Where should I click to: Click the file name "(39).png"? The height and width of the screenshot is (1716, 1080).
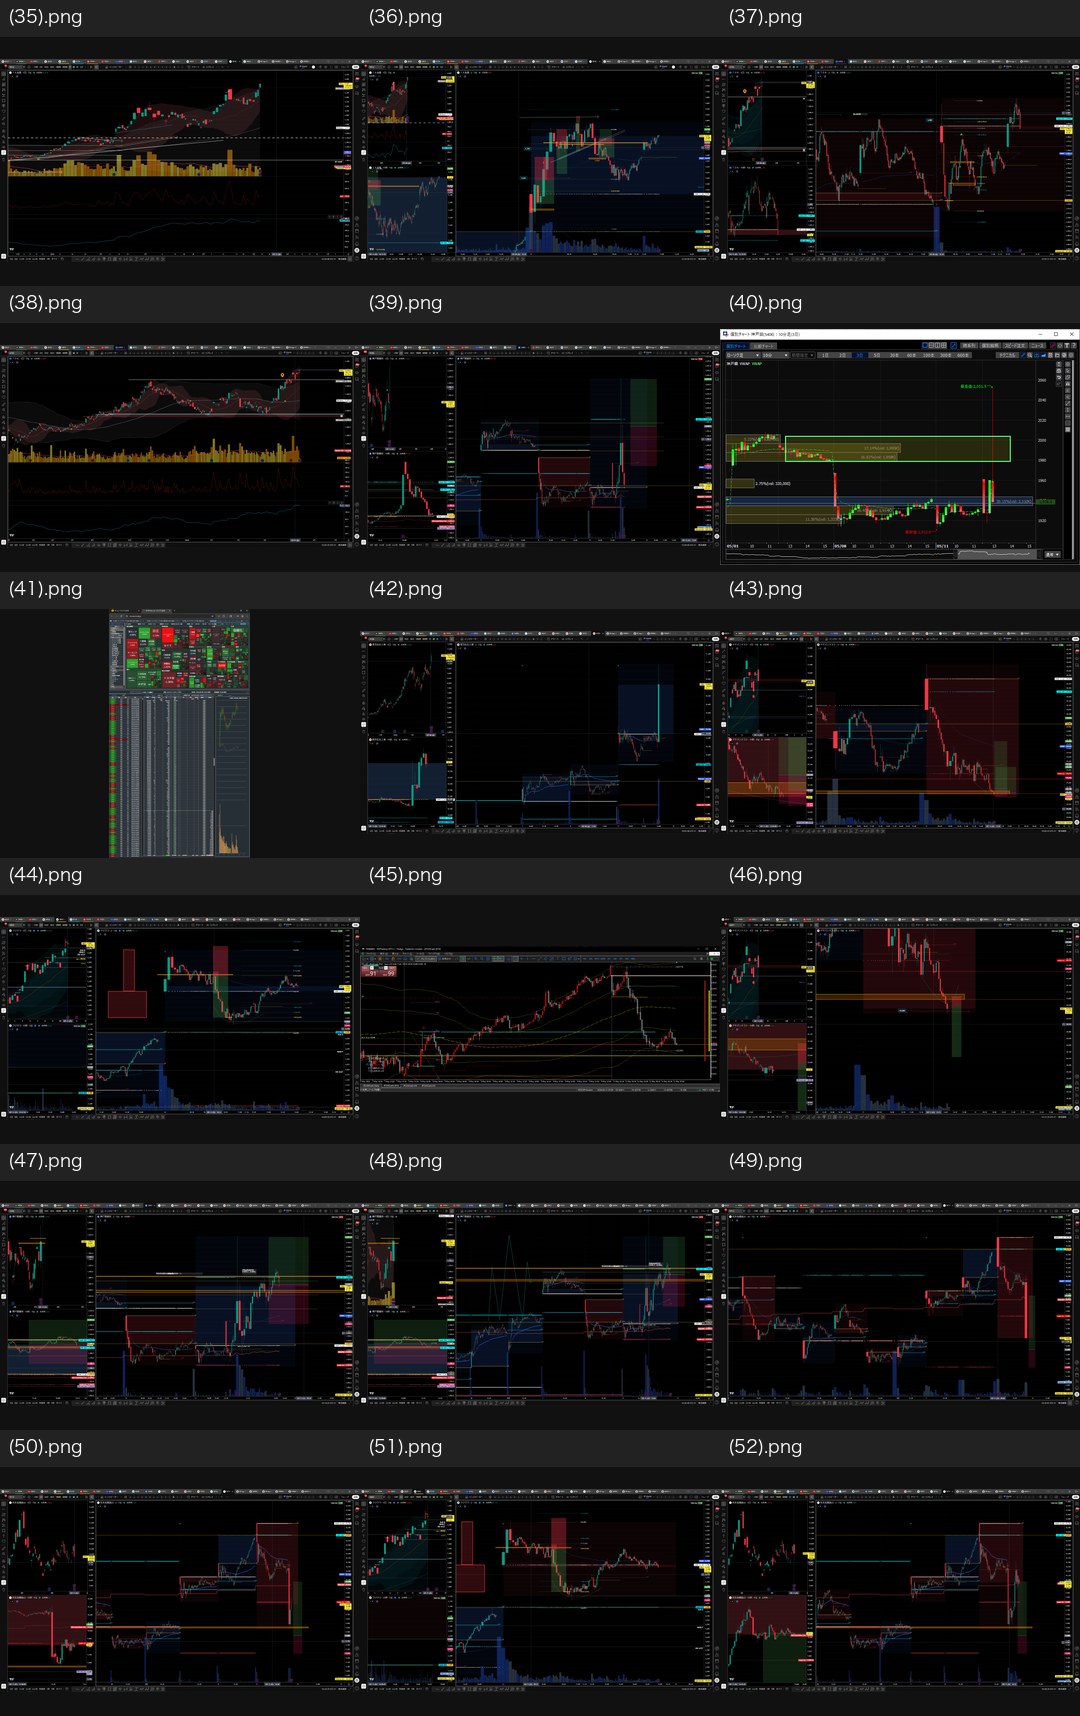[x=406, y=303]
